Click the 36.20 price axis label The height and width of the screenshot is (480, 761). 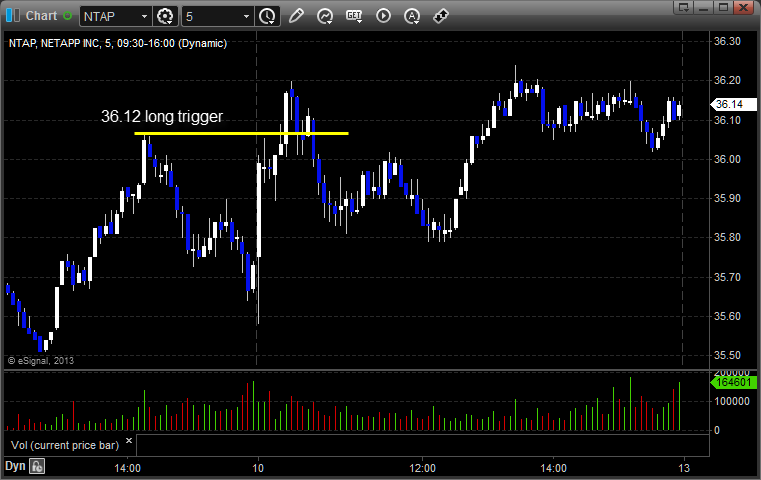[x=727, y=80]
